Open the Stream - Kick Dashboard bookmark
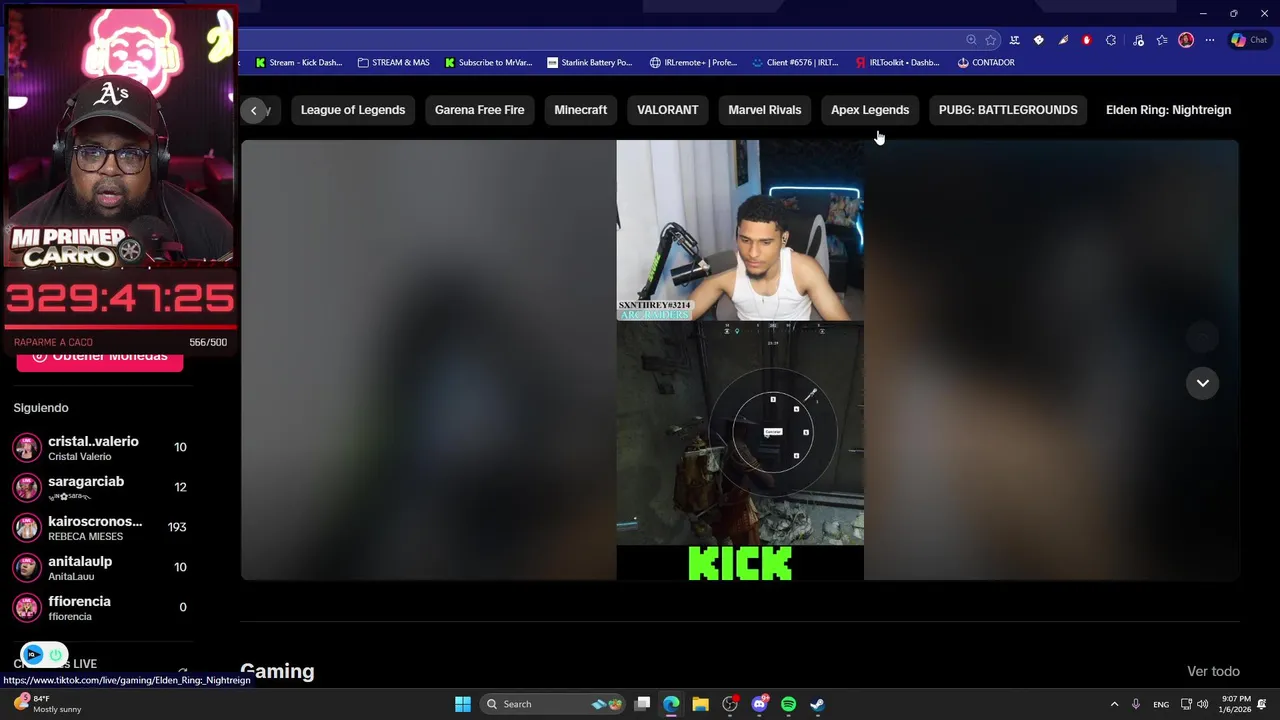 (298, 62)
